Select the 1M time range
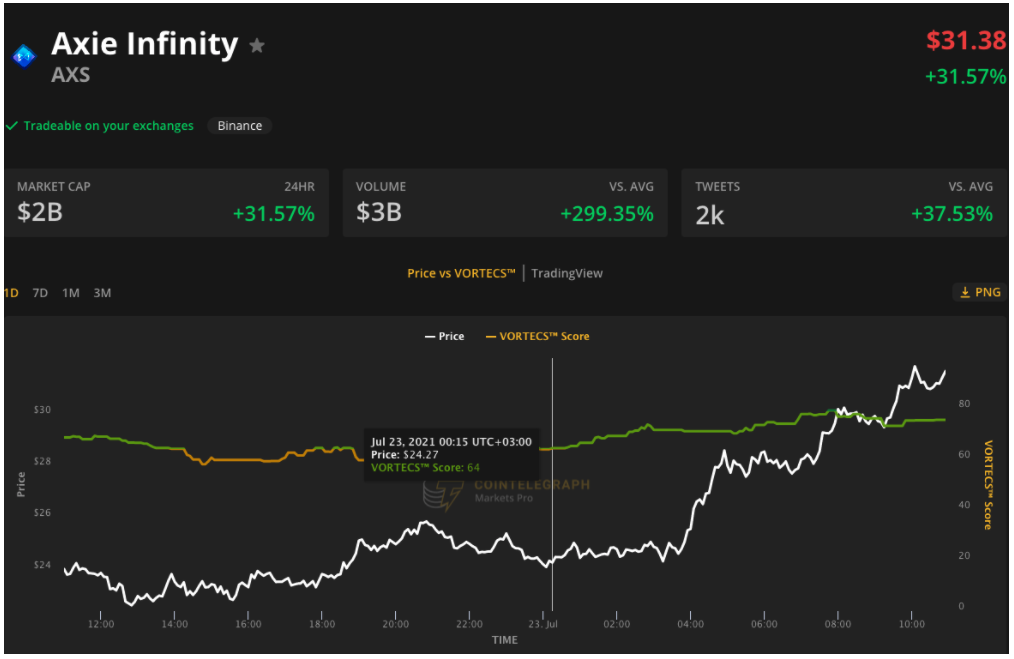This screenshot has height=659, width=1014. pyautogui.click(x=71, y=293)
